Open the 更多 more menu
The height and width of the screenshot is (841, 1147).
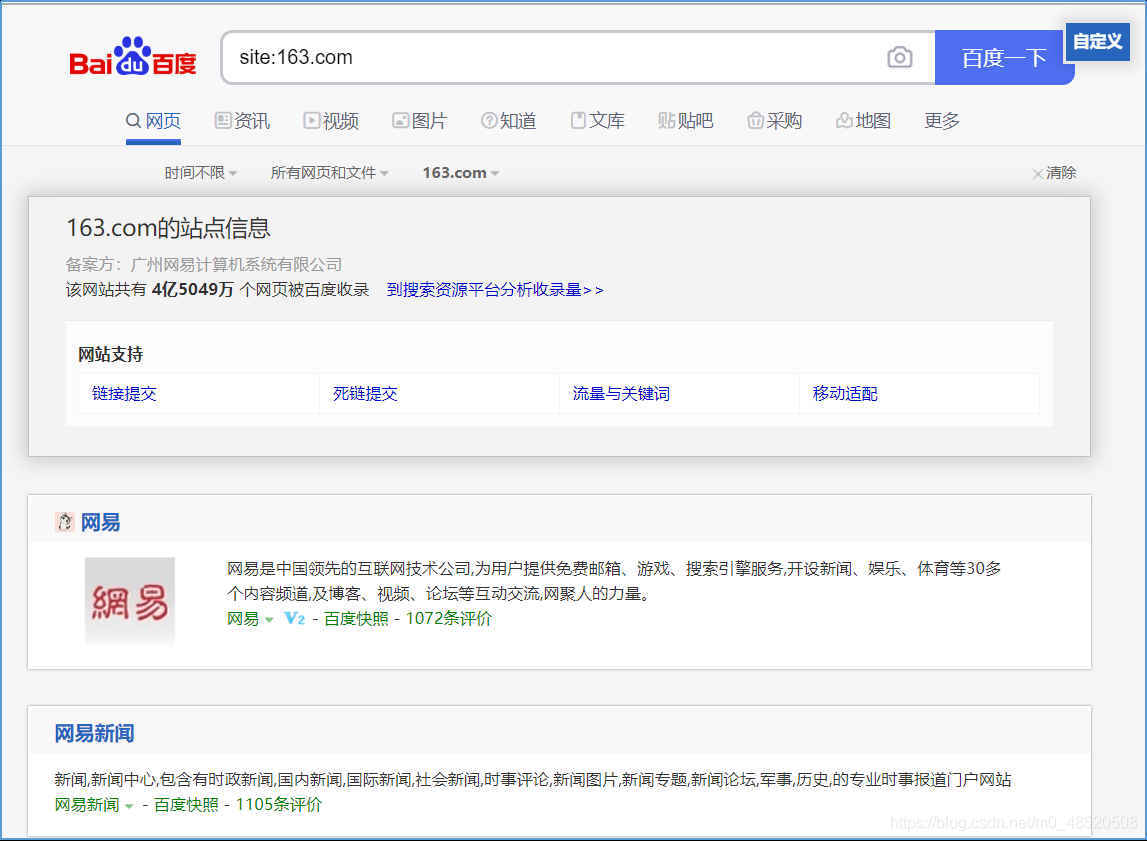(939, 120)
